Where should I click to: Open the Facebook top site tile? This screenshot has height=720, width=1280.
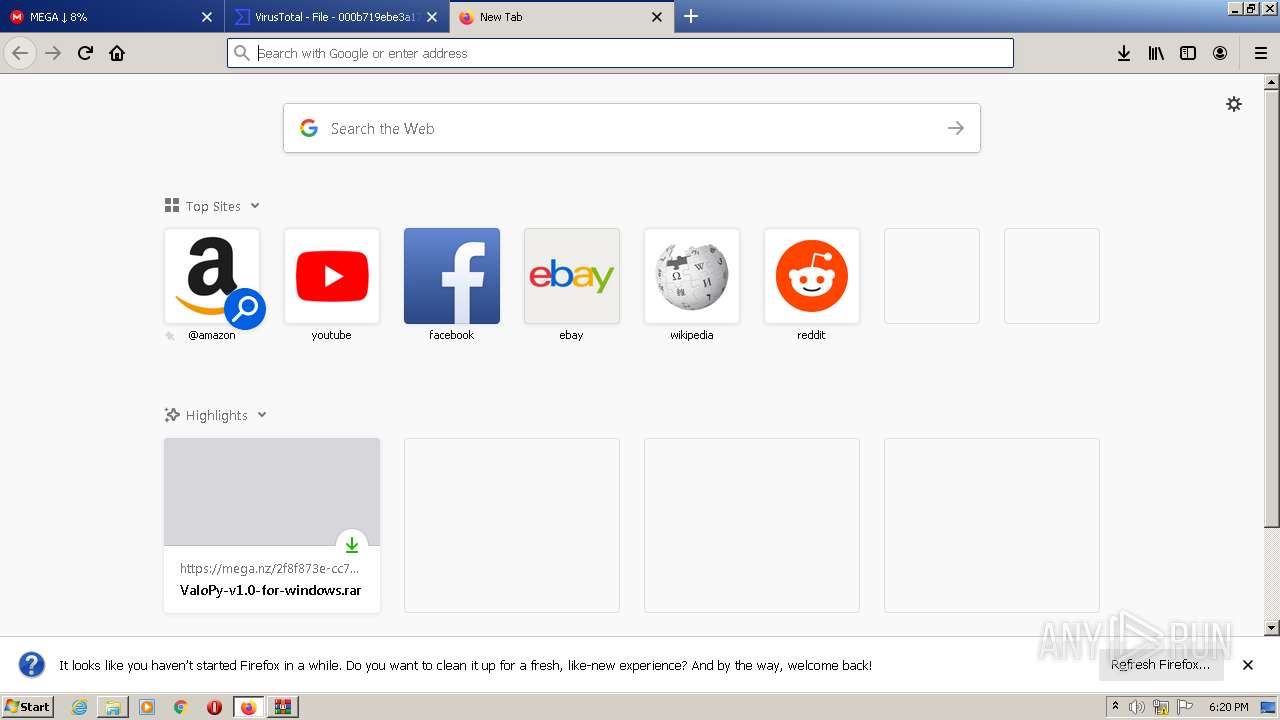(x=452, y=276)
